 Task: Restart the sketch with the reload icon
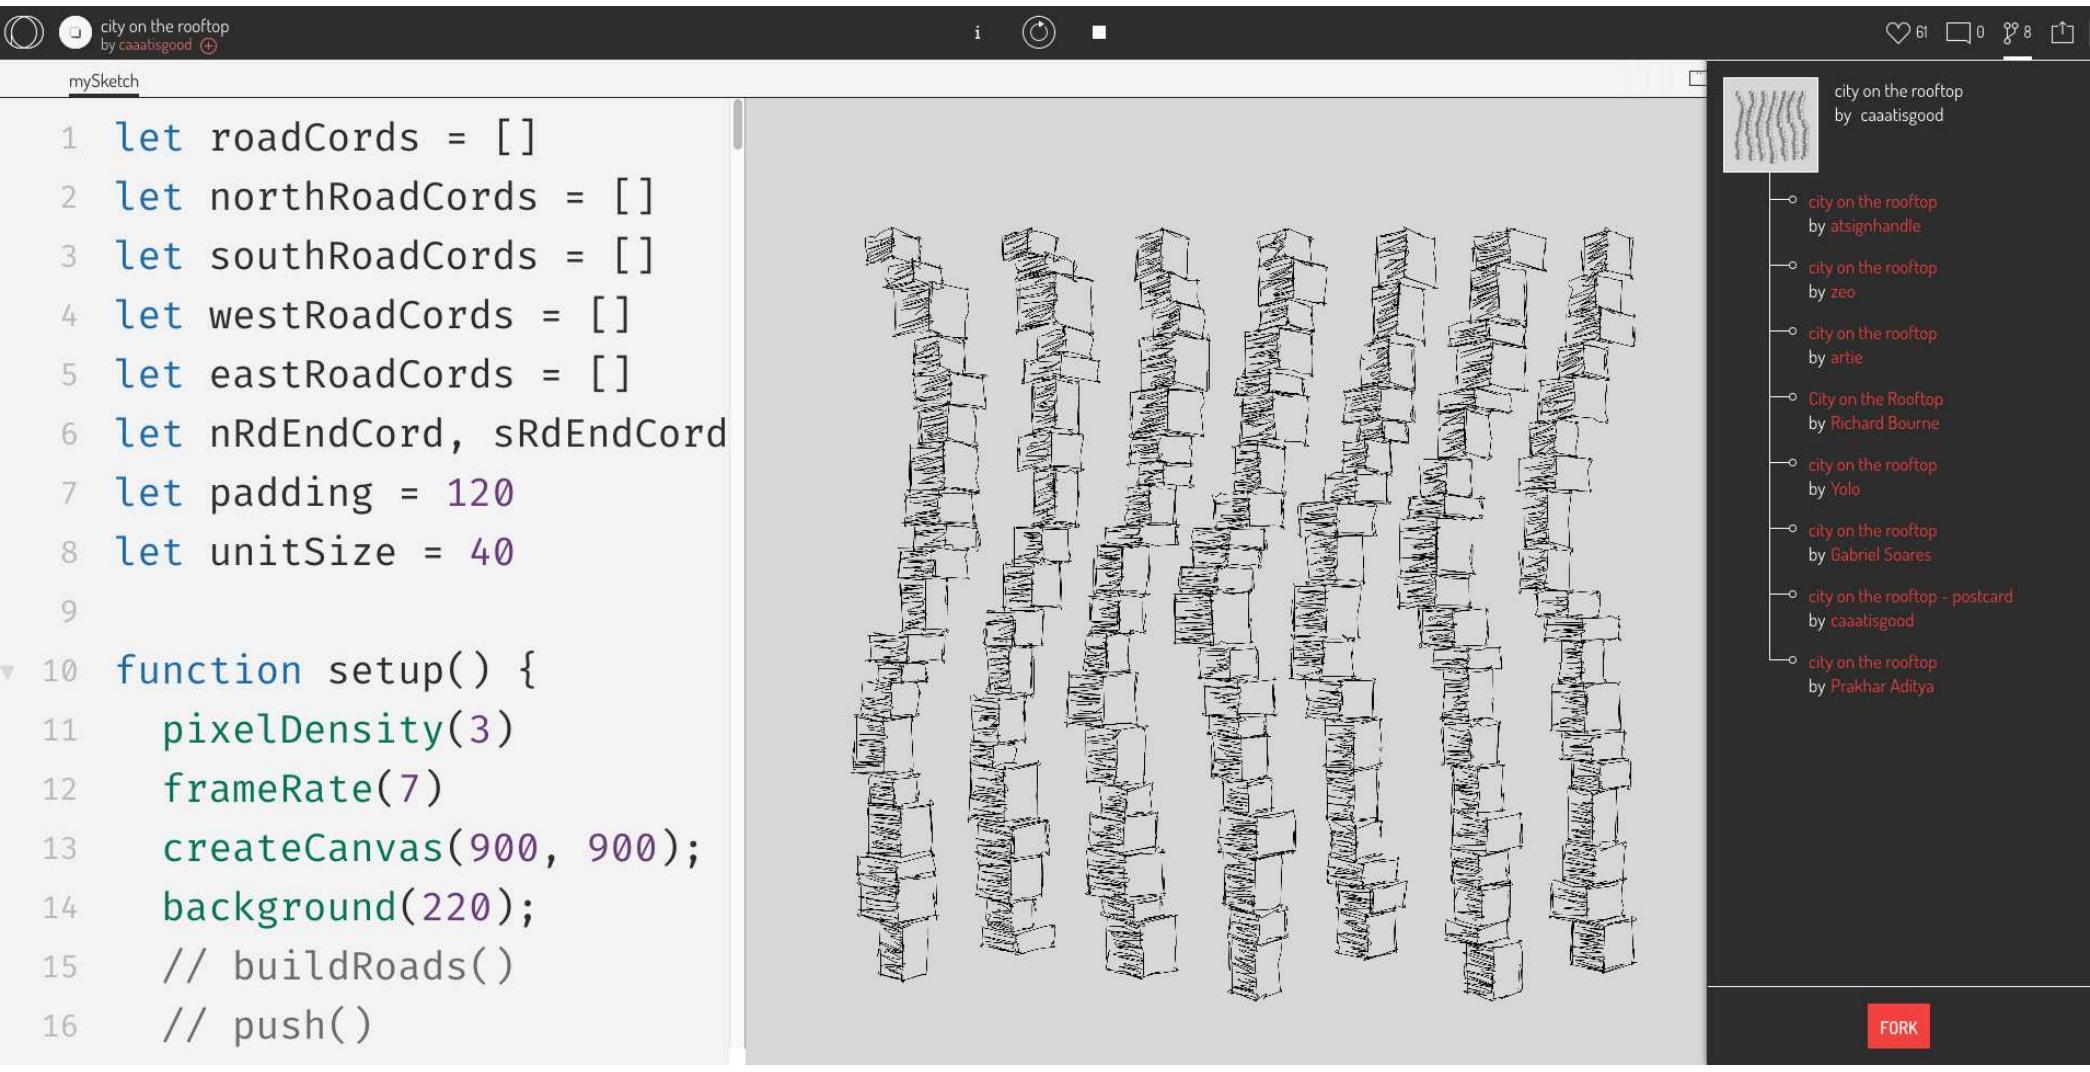1038,33
